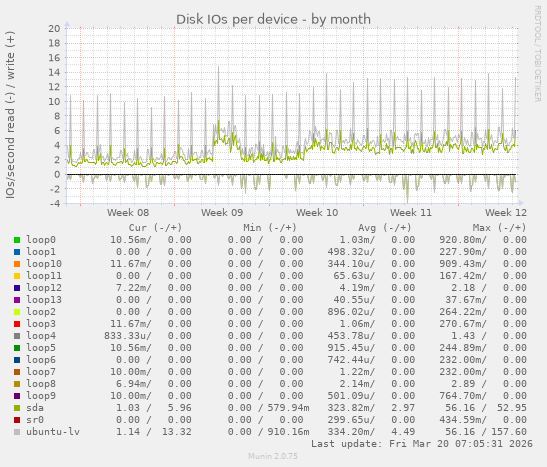
Task: Click the loop13 purple legend swatch
Action: (x=17, y=300)
